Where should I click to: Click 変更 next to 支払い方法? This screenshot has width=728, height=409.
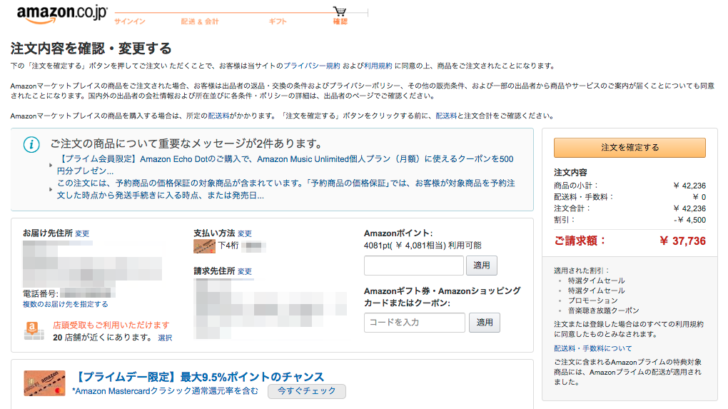(x=245, y=234)
